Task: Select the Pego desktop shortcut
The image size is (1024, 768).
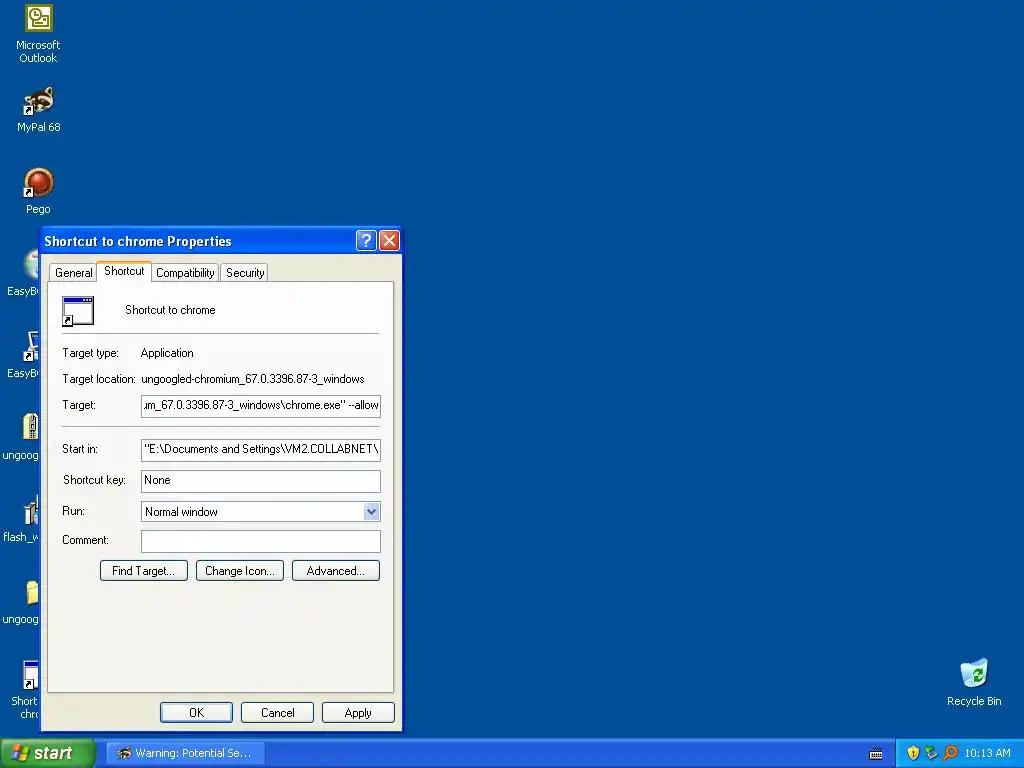Action: pyautogui.click(x=38, y=191)
